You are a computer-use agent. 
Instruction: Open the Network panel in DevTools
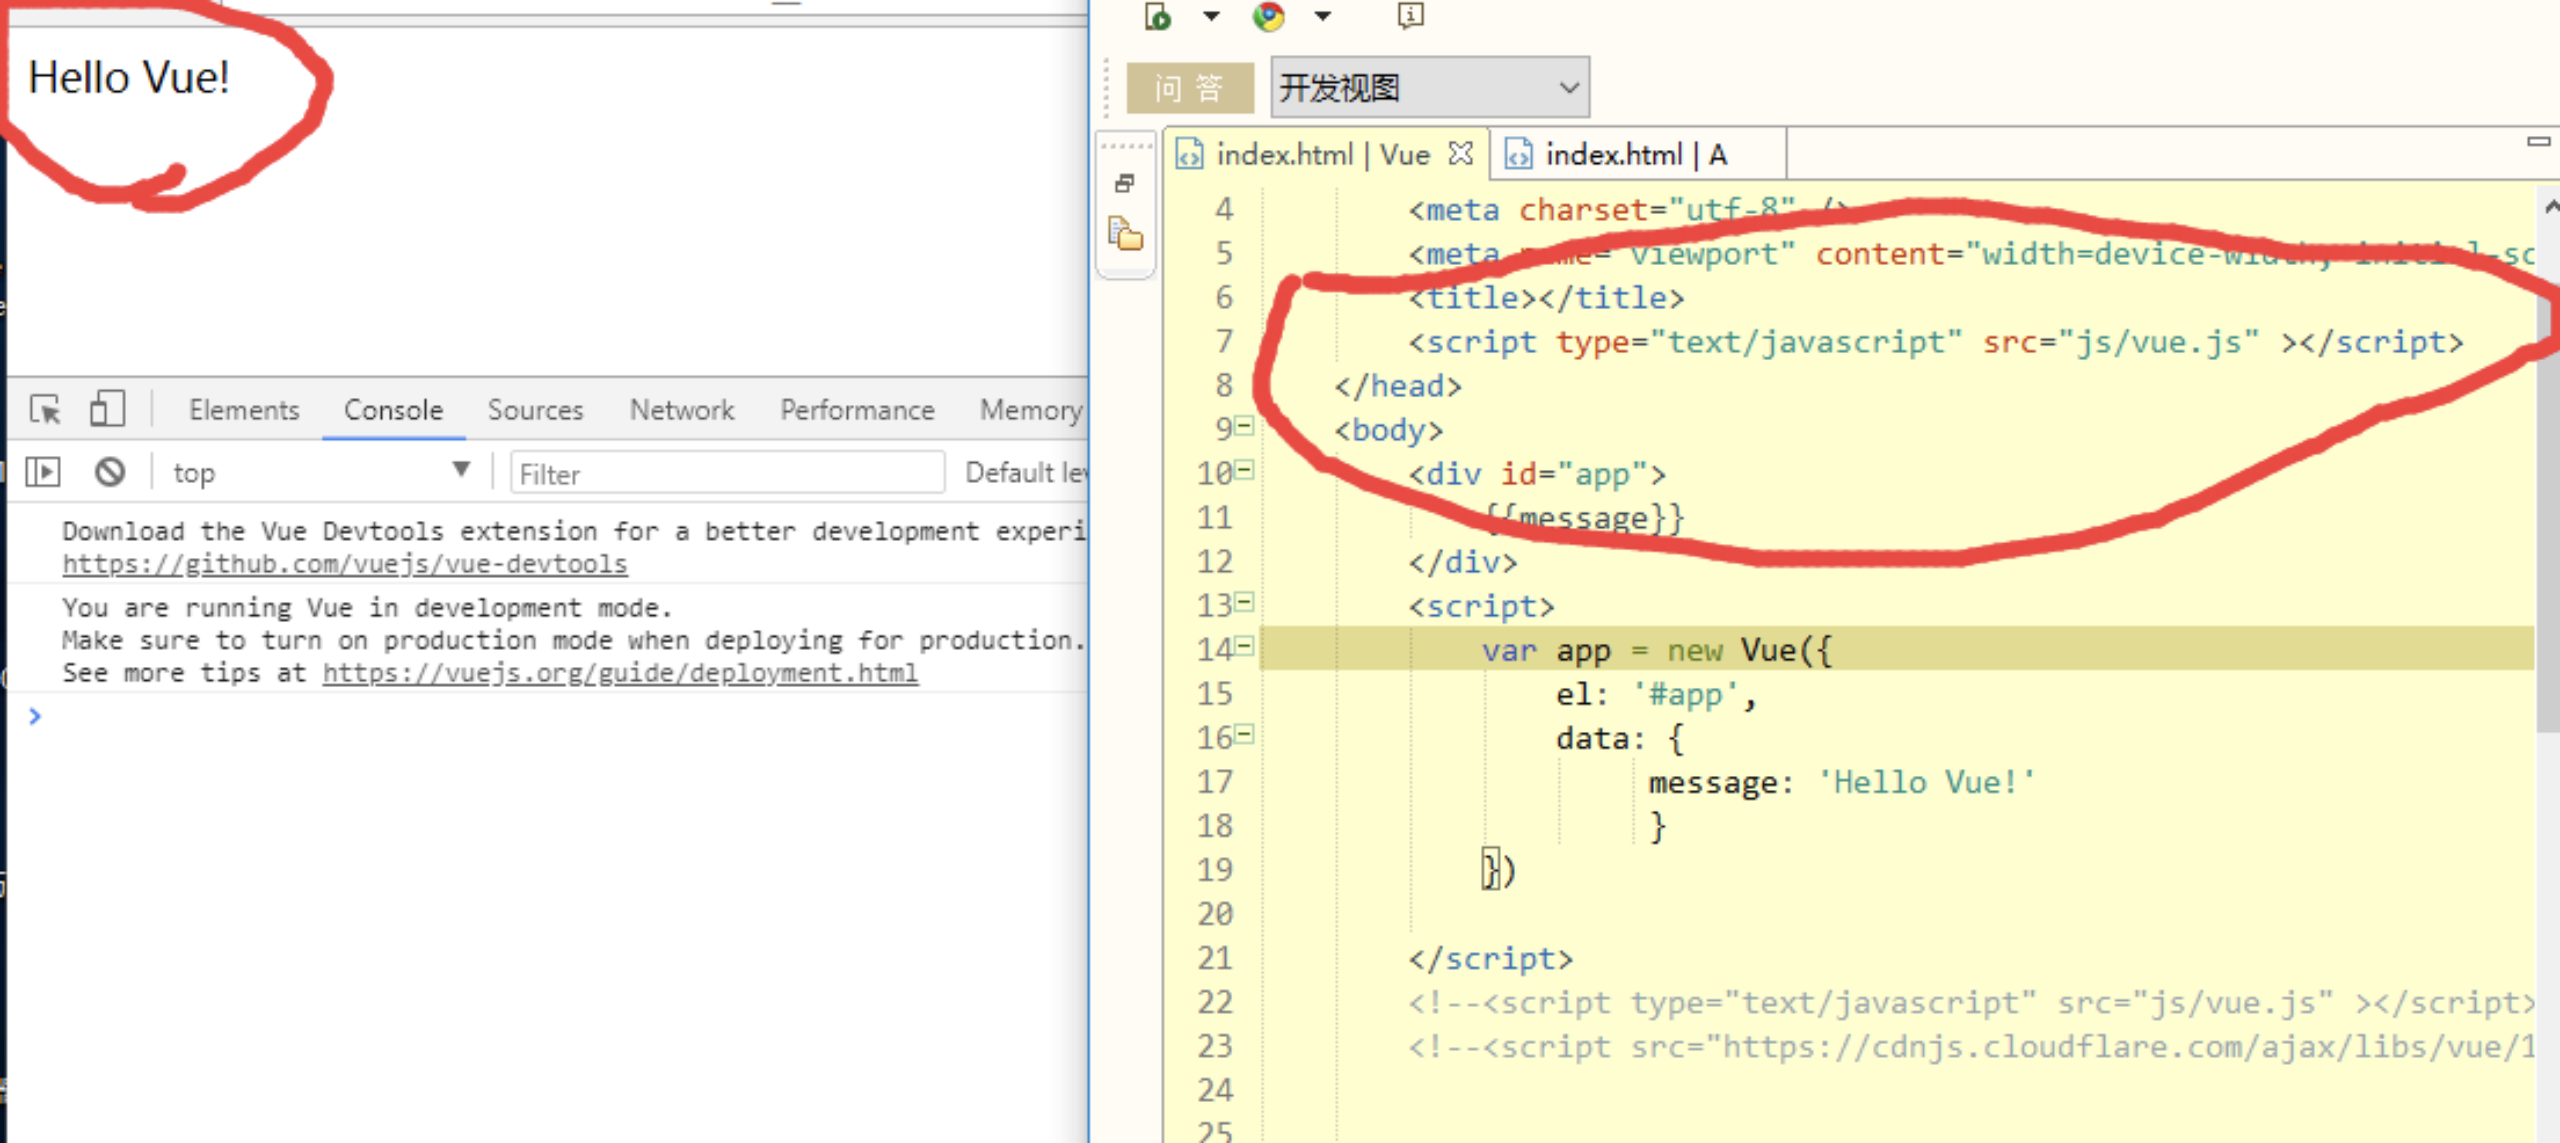coord(681,410)
